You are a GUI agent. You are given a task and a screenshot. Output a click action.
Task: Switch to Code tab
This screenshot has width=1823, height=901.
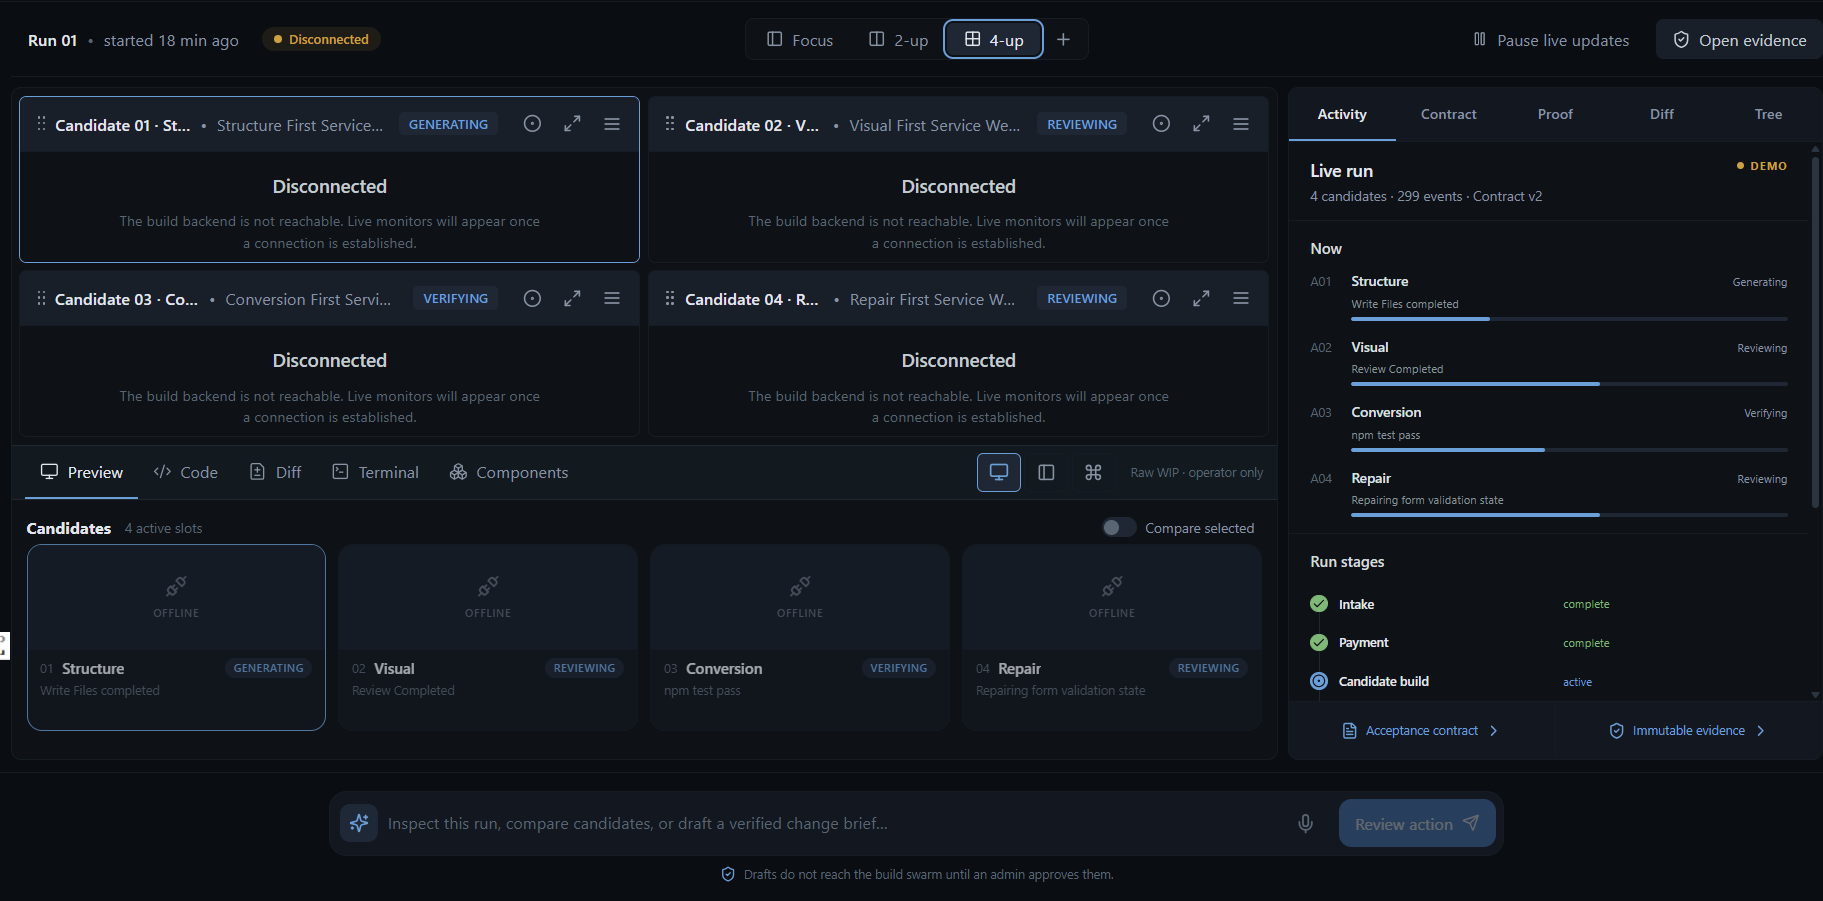pos(185,472)
